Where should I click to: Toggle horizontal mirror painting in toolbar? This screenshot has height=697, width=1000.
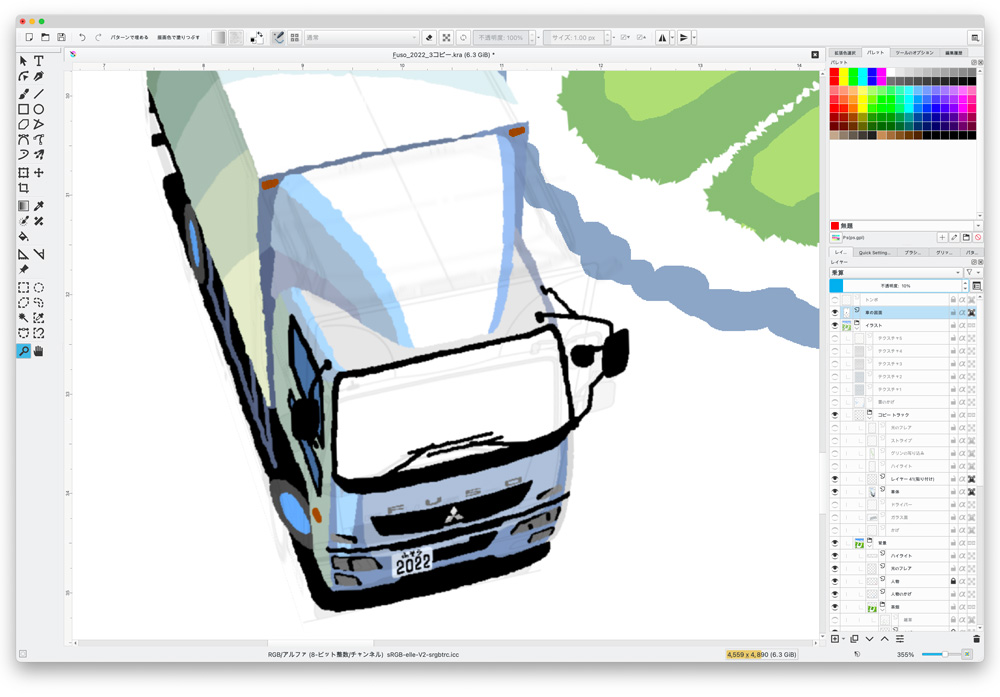click(x=662, y=38)
